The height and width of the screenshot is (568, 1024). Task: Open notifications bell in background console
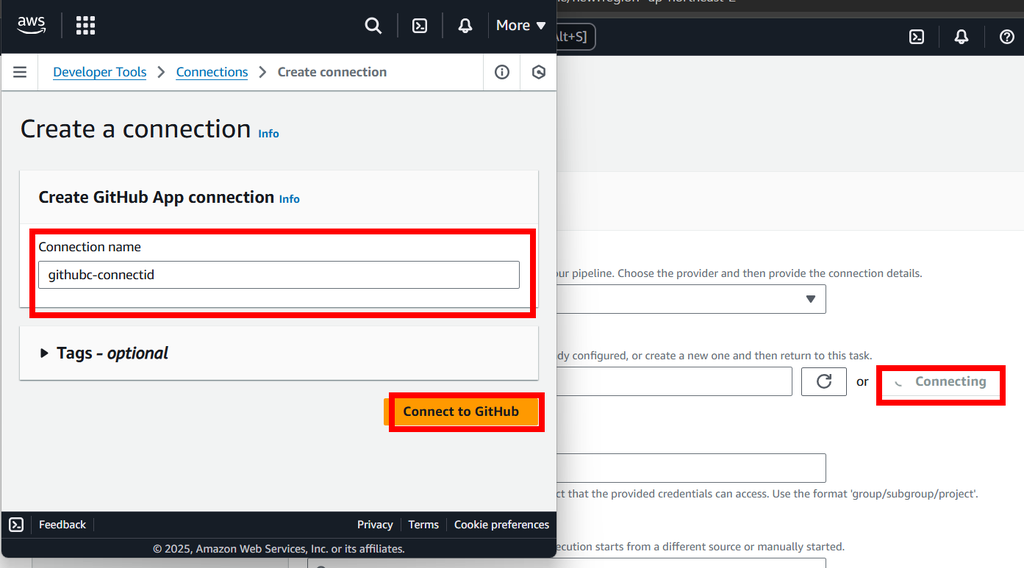point(961,37)
